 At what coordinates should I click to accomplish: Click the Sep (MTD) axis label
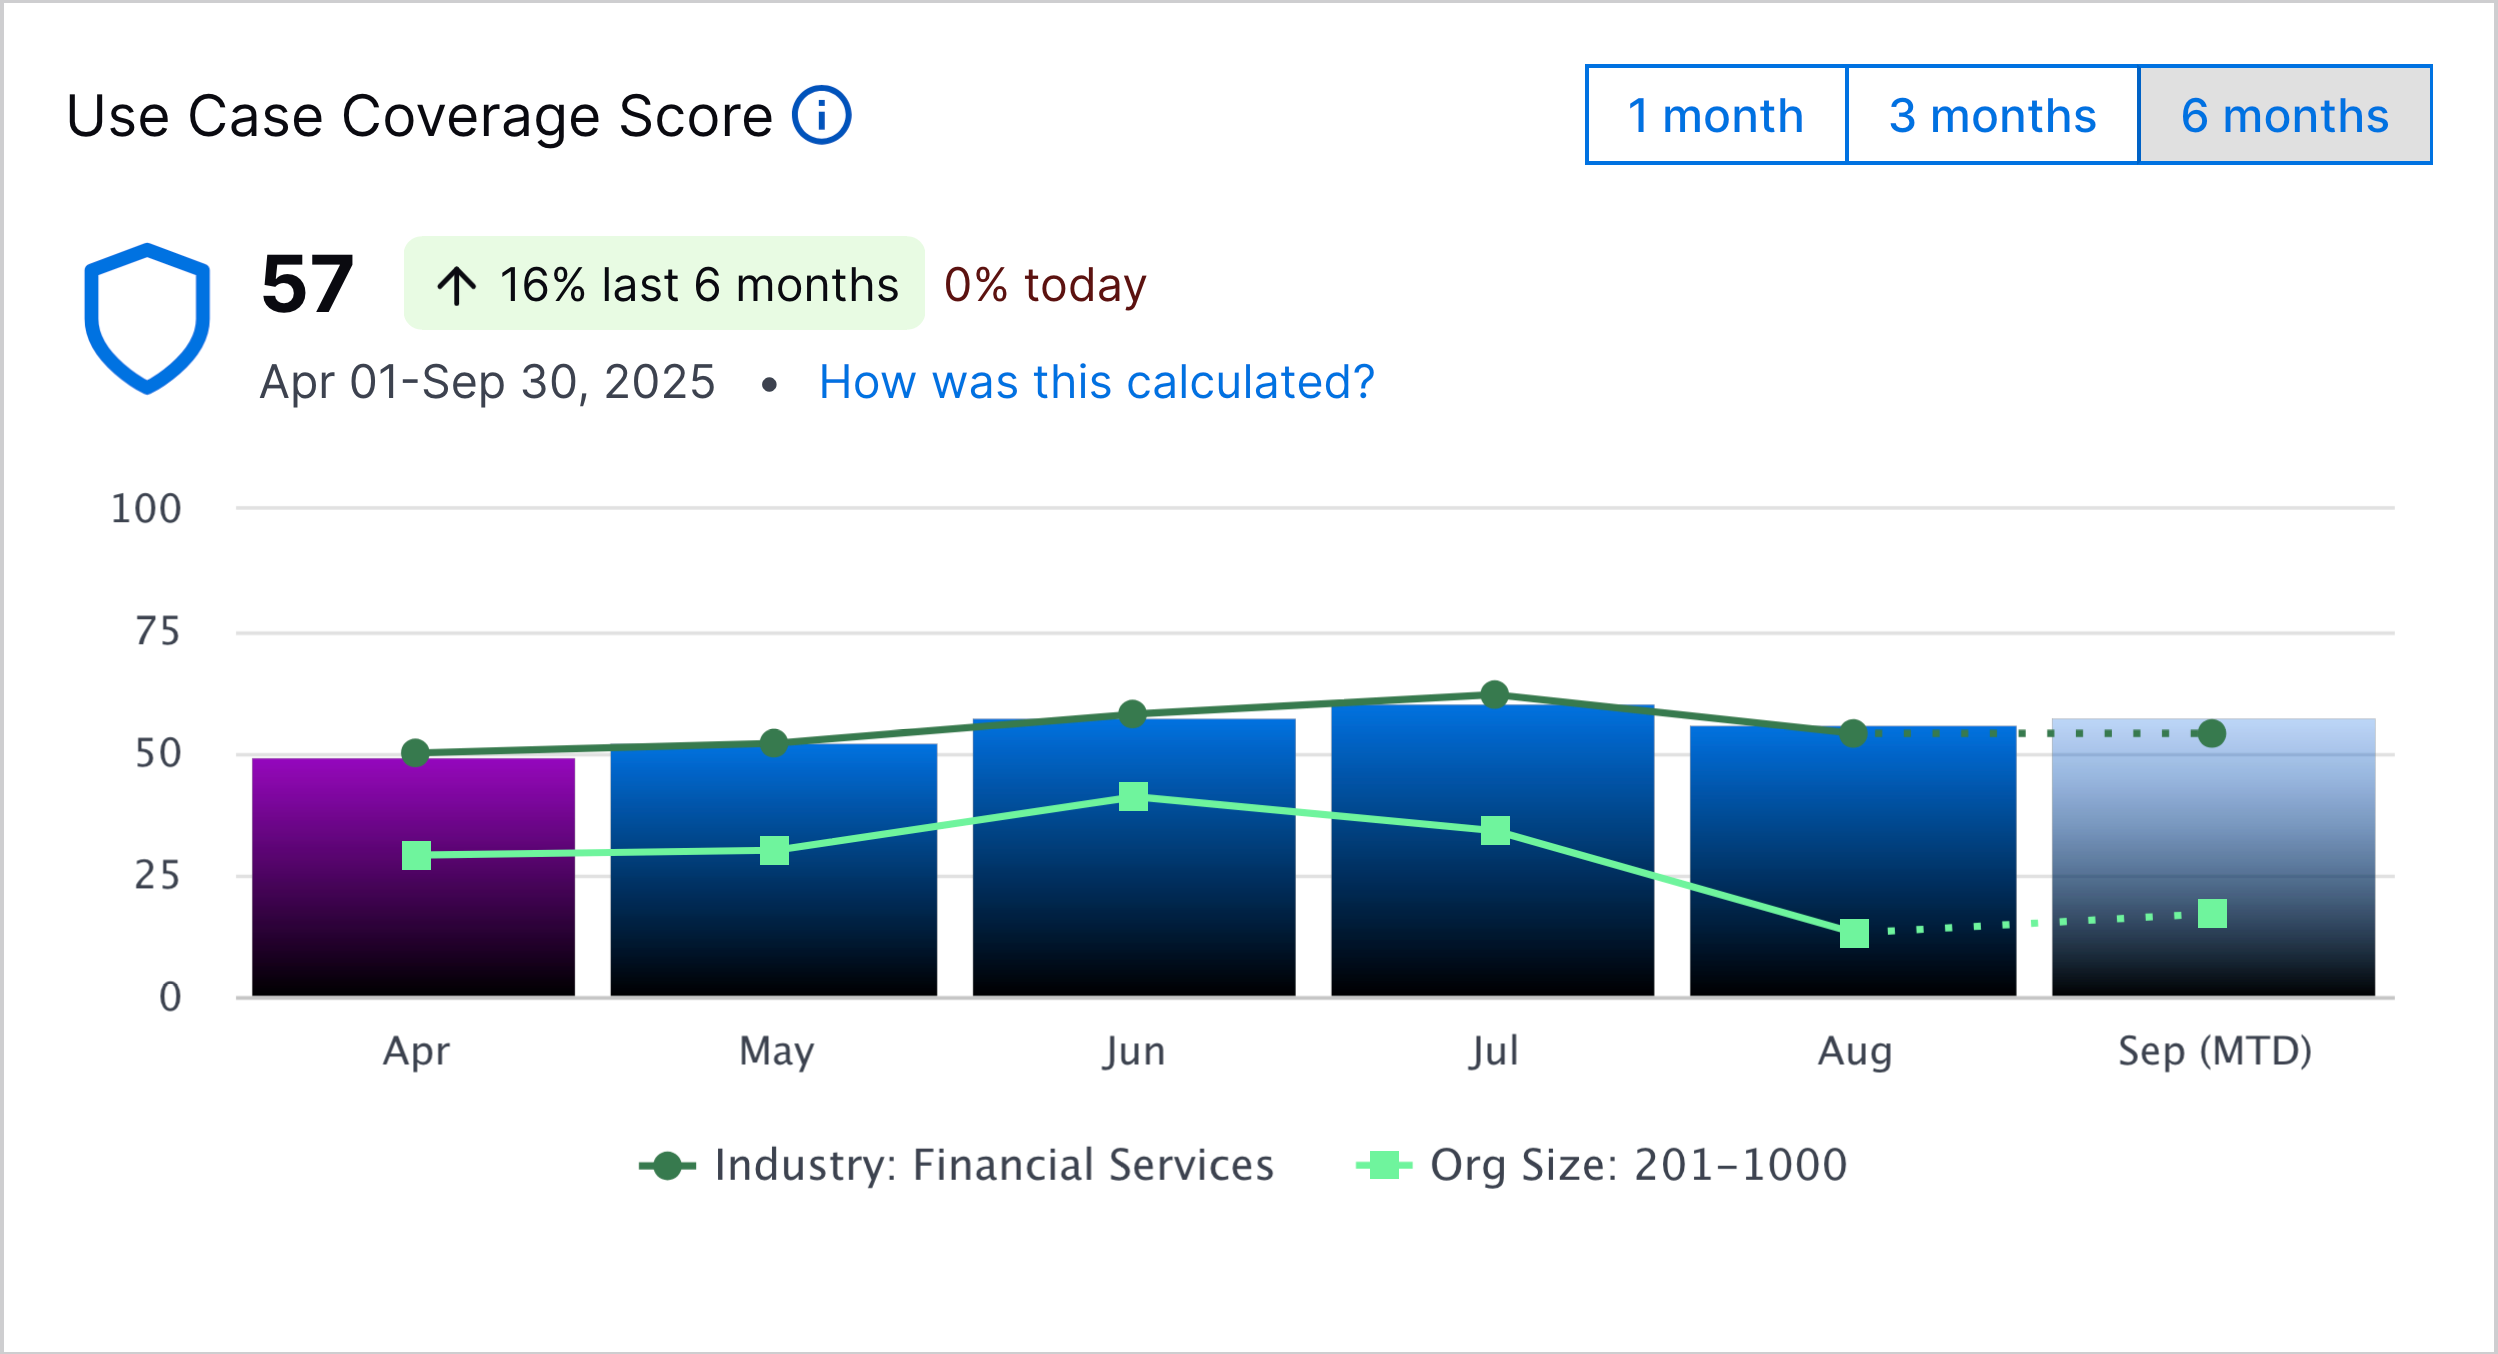point(2215,1051)
